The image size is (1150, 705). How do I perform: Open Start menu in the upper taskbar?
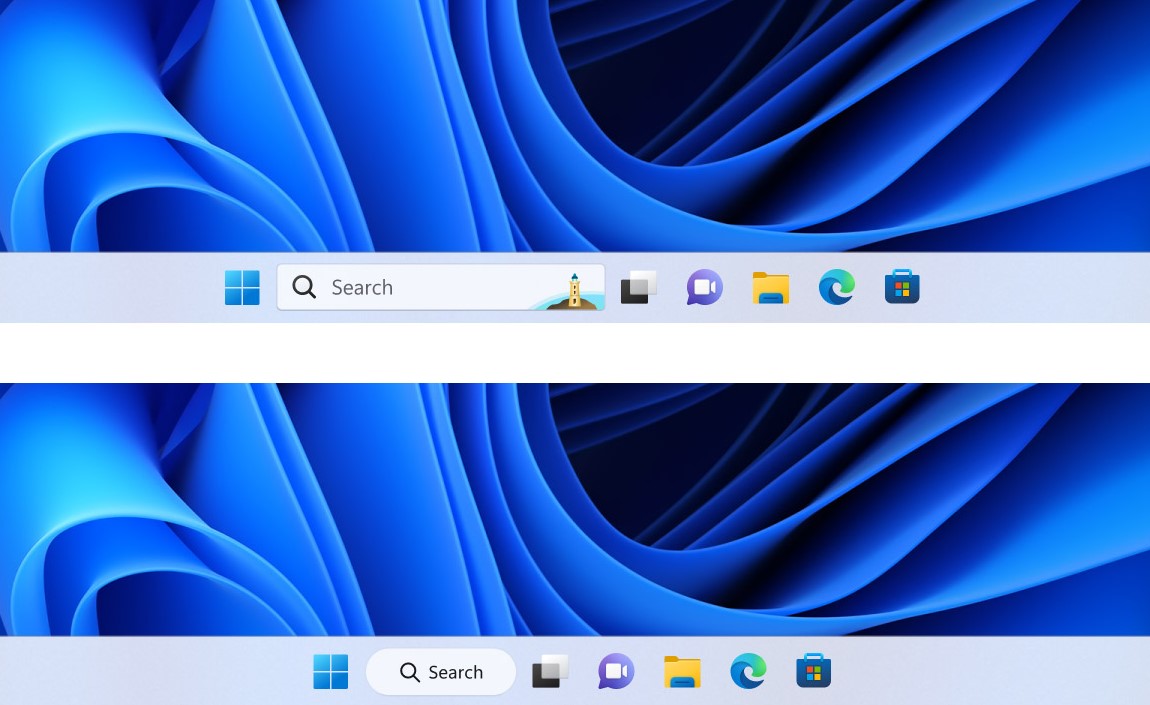(242, 288)
